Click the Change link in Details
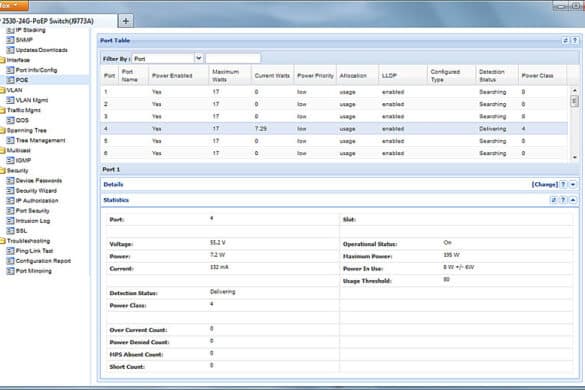 pyautogui.click(x=544, y=184)
